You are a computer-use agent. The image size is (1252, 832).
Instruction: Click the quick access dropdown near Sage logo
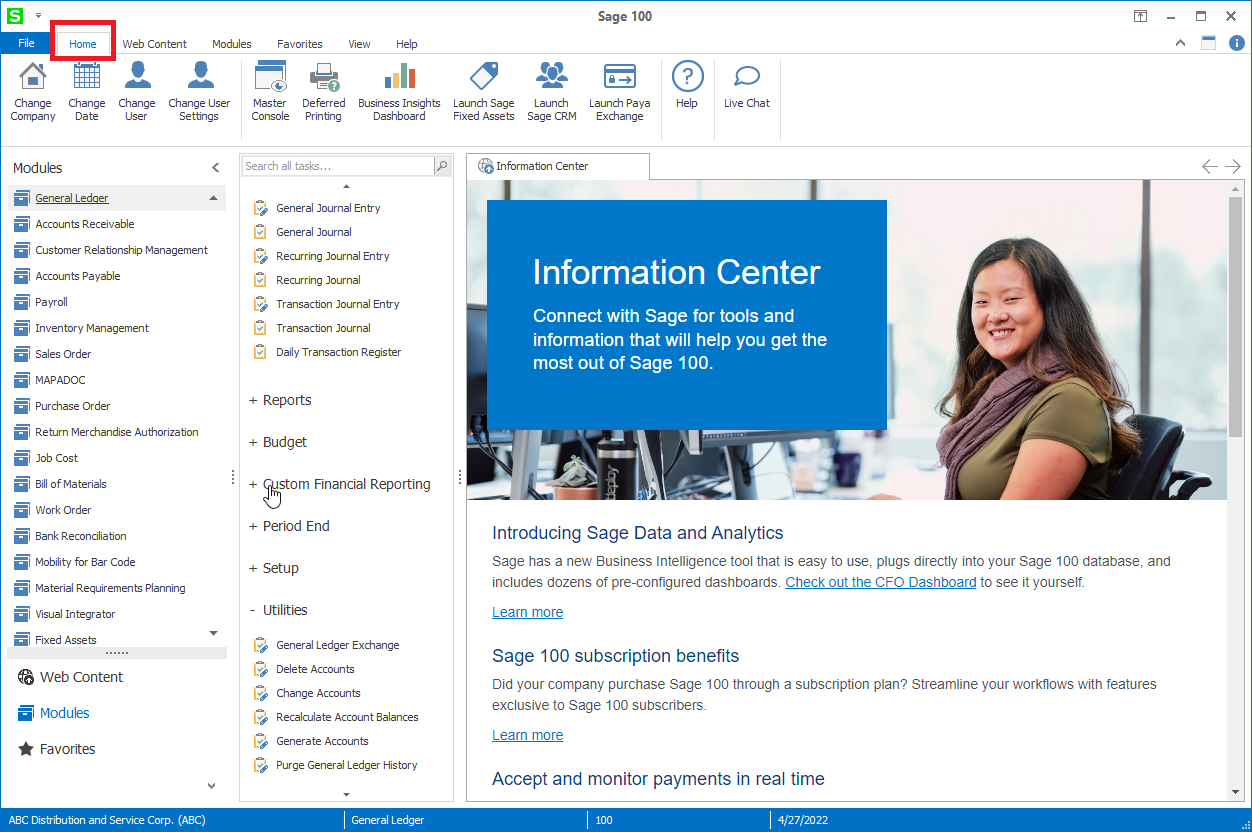[x=38, y=16]
